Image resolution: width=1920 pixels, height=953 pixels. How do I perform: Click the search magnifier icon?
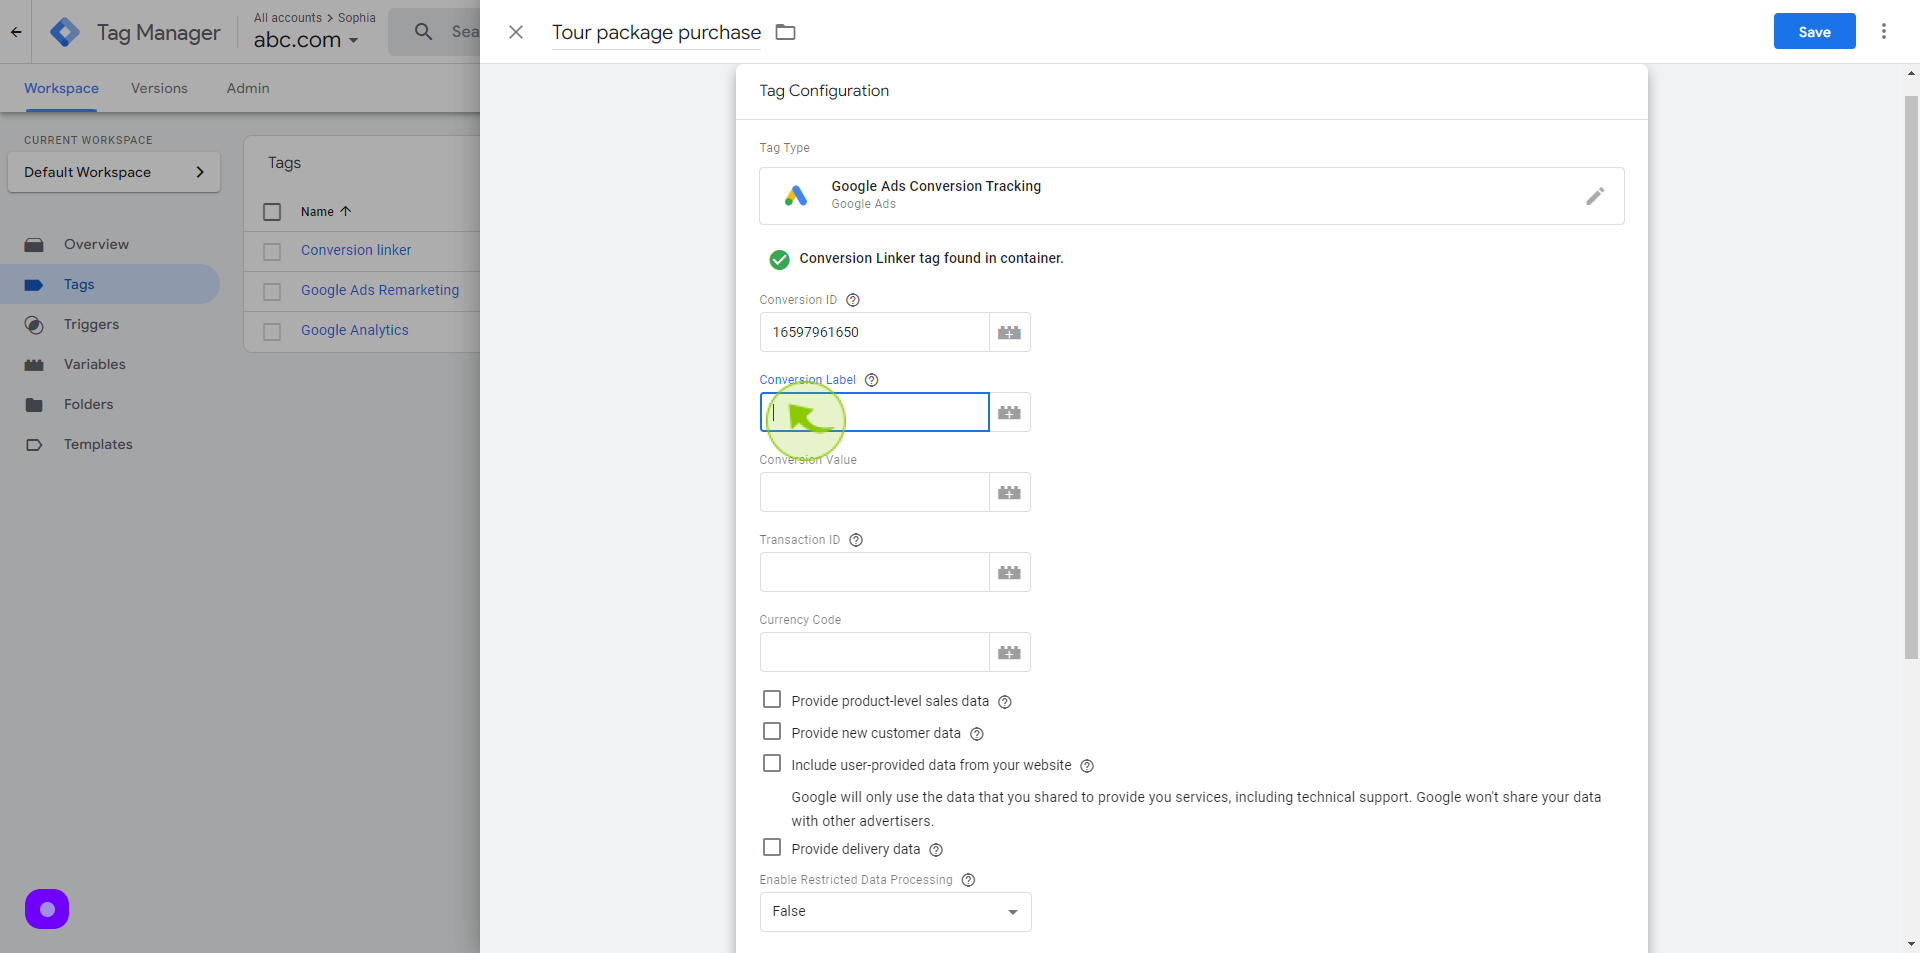[x=424, y=32]
